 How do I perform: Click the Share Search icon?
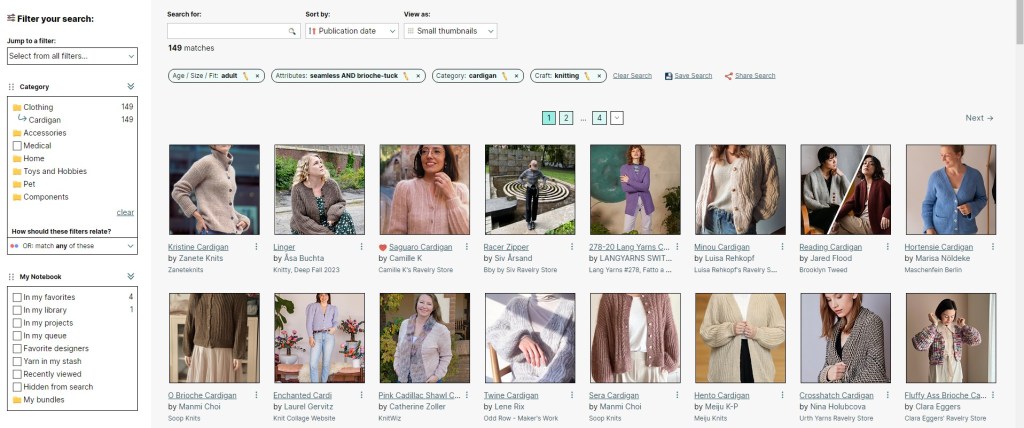pos(728,76)
